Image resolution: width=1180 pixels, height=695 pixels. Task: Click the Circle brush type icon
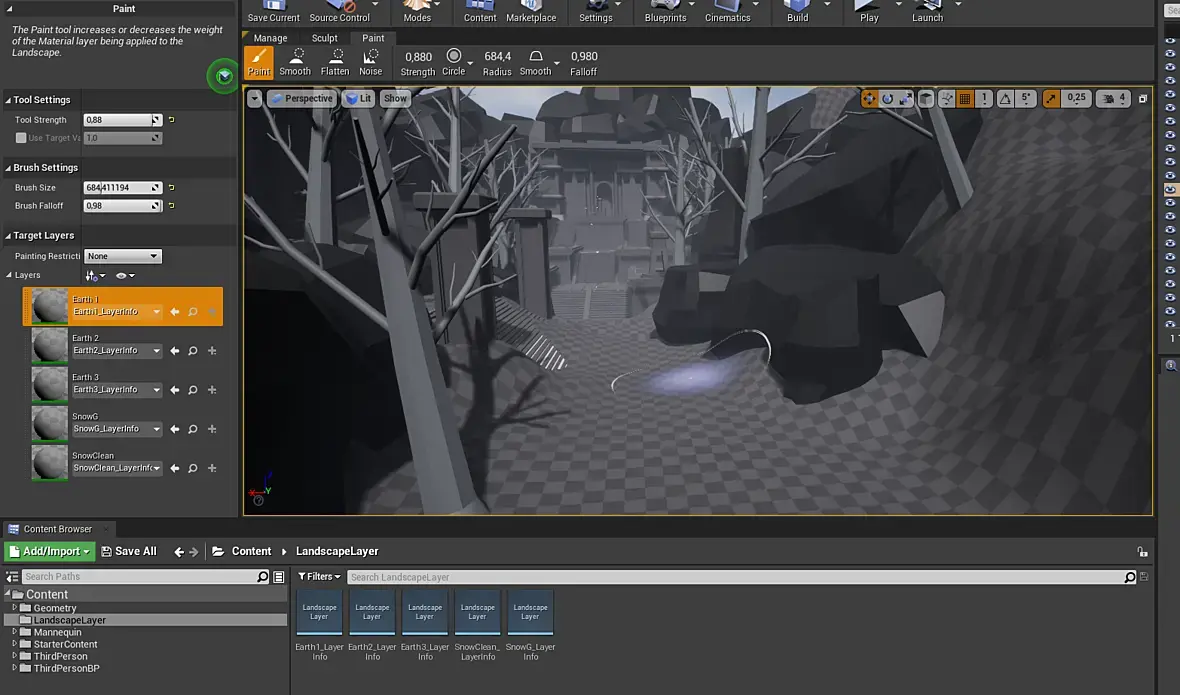coord(454,58)
